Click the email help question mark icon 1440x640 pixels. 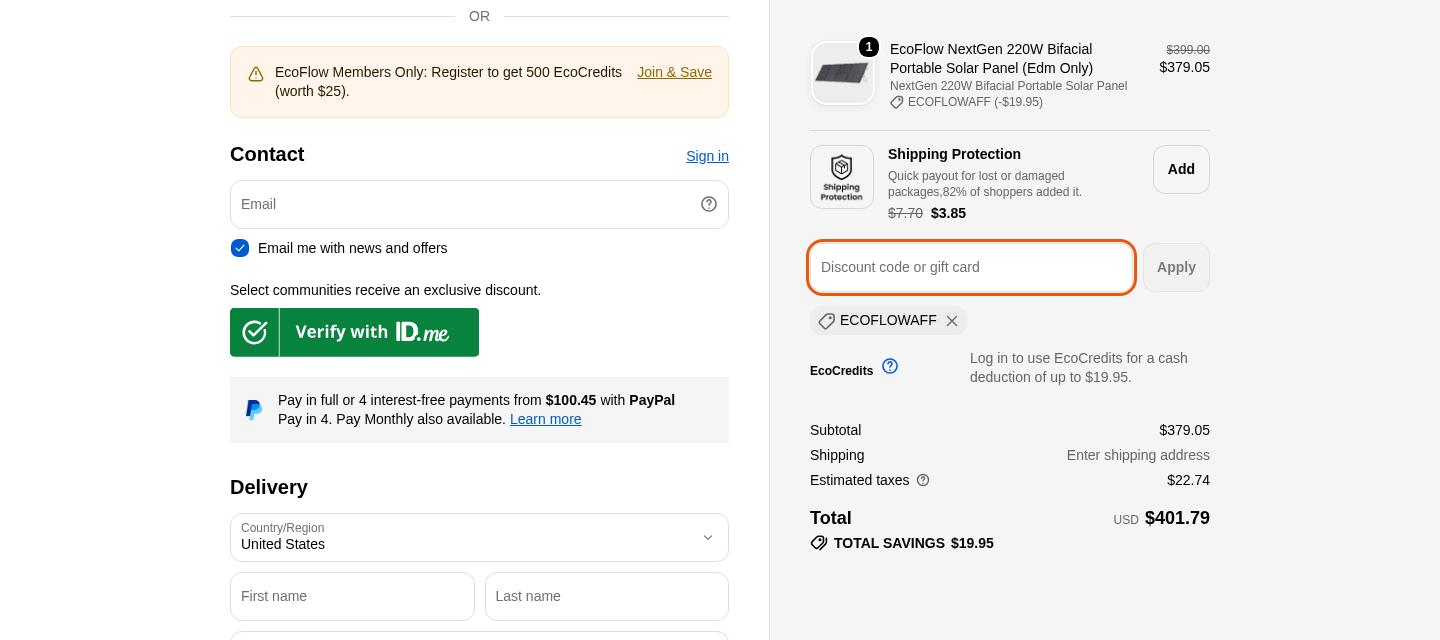[x=709, y=204]
